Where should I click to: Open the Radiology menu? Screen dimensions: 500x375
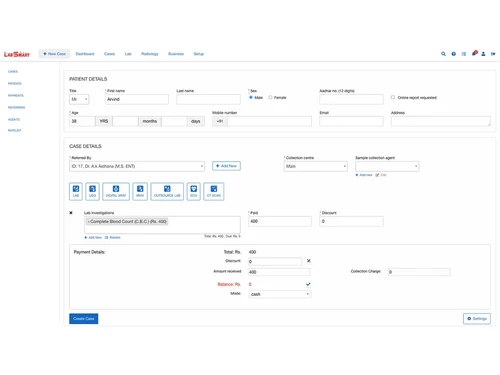(150, 54)
